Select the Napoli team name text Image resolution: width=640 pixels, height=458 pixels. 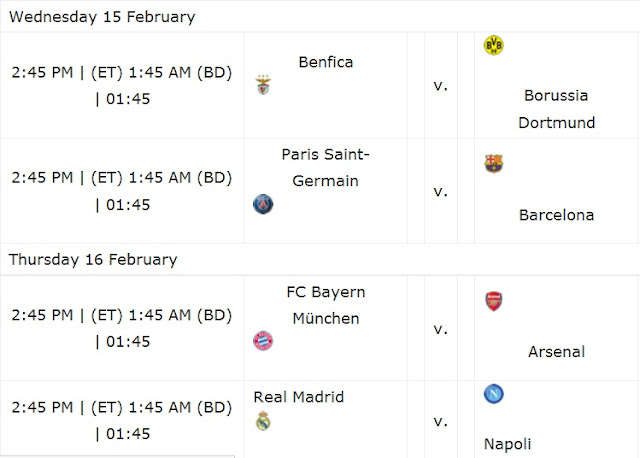tap(507, 444)
